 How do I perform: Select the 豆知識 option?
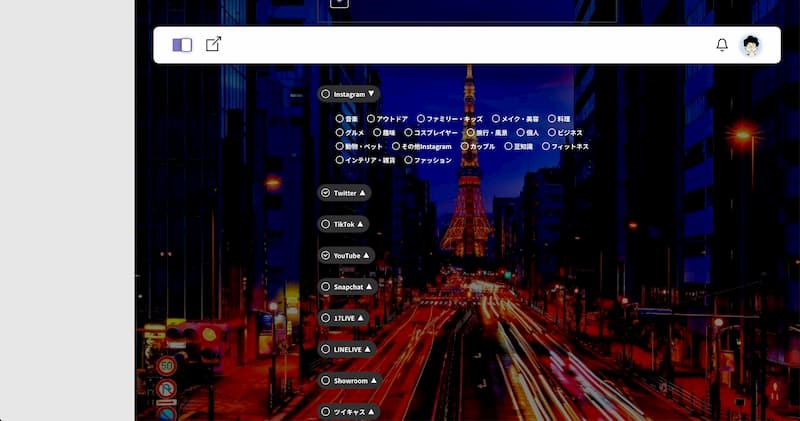(518, 146)
